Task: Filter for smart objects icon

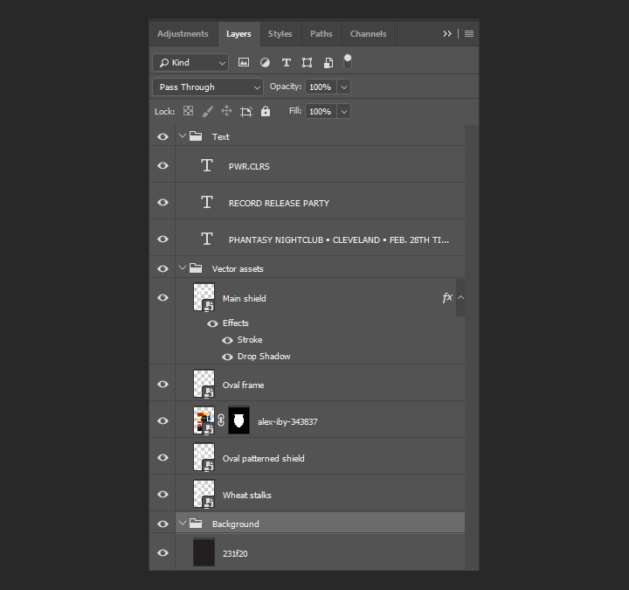Action: (328, 62)
